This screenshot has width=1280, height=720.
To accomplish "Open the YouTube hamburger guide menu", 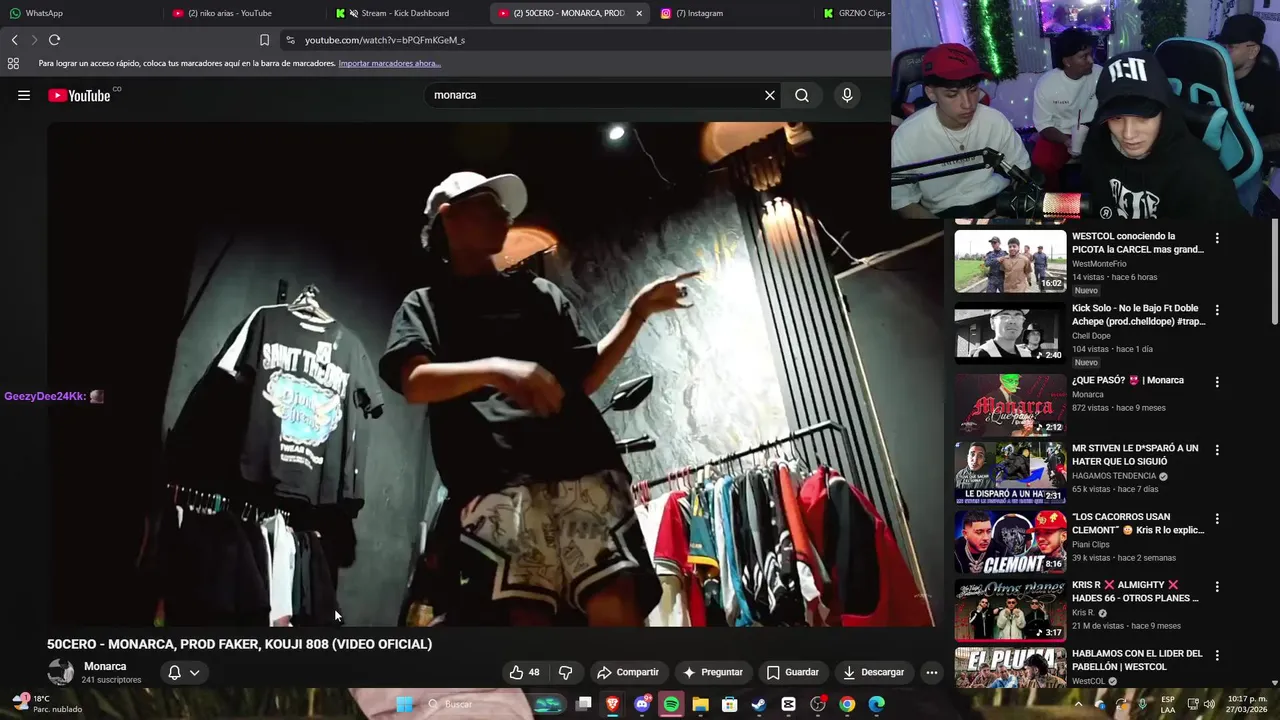I will pos(24,95).
